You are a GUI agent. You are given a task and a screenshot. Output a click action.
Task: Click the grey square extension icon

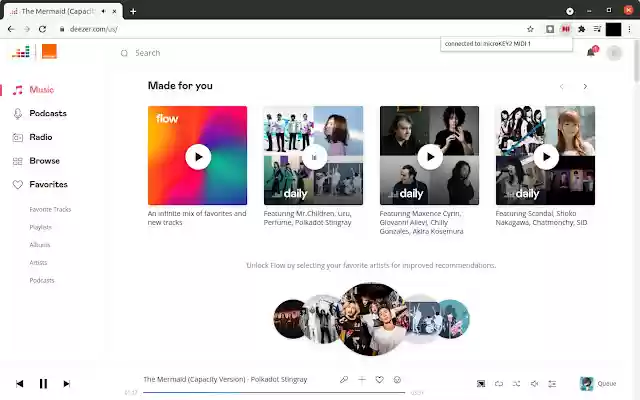tap(550, 29)
